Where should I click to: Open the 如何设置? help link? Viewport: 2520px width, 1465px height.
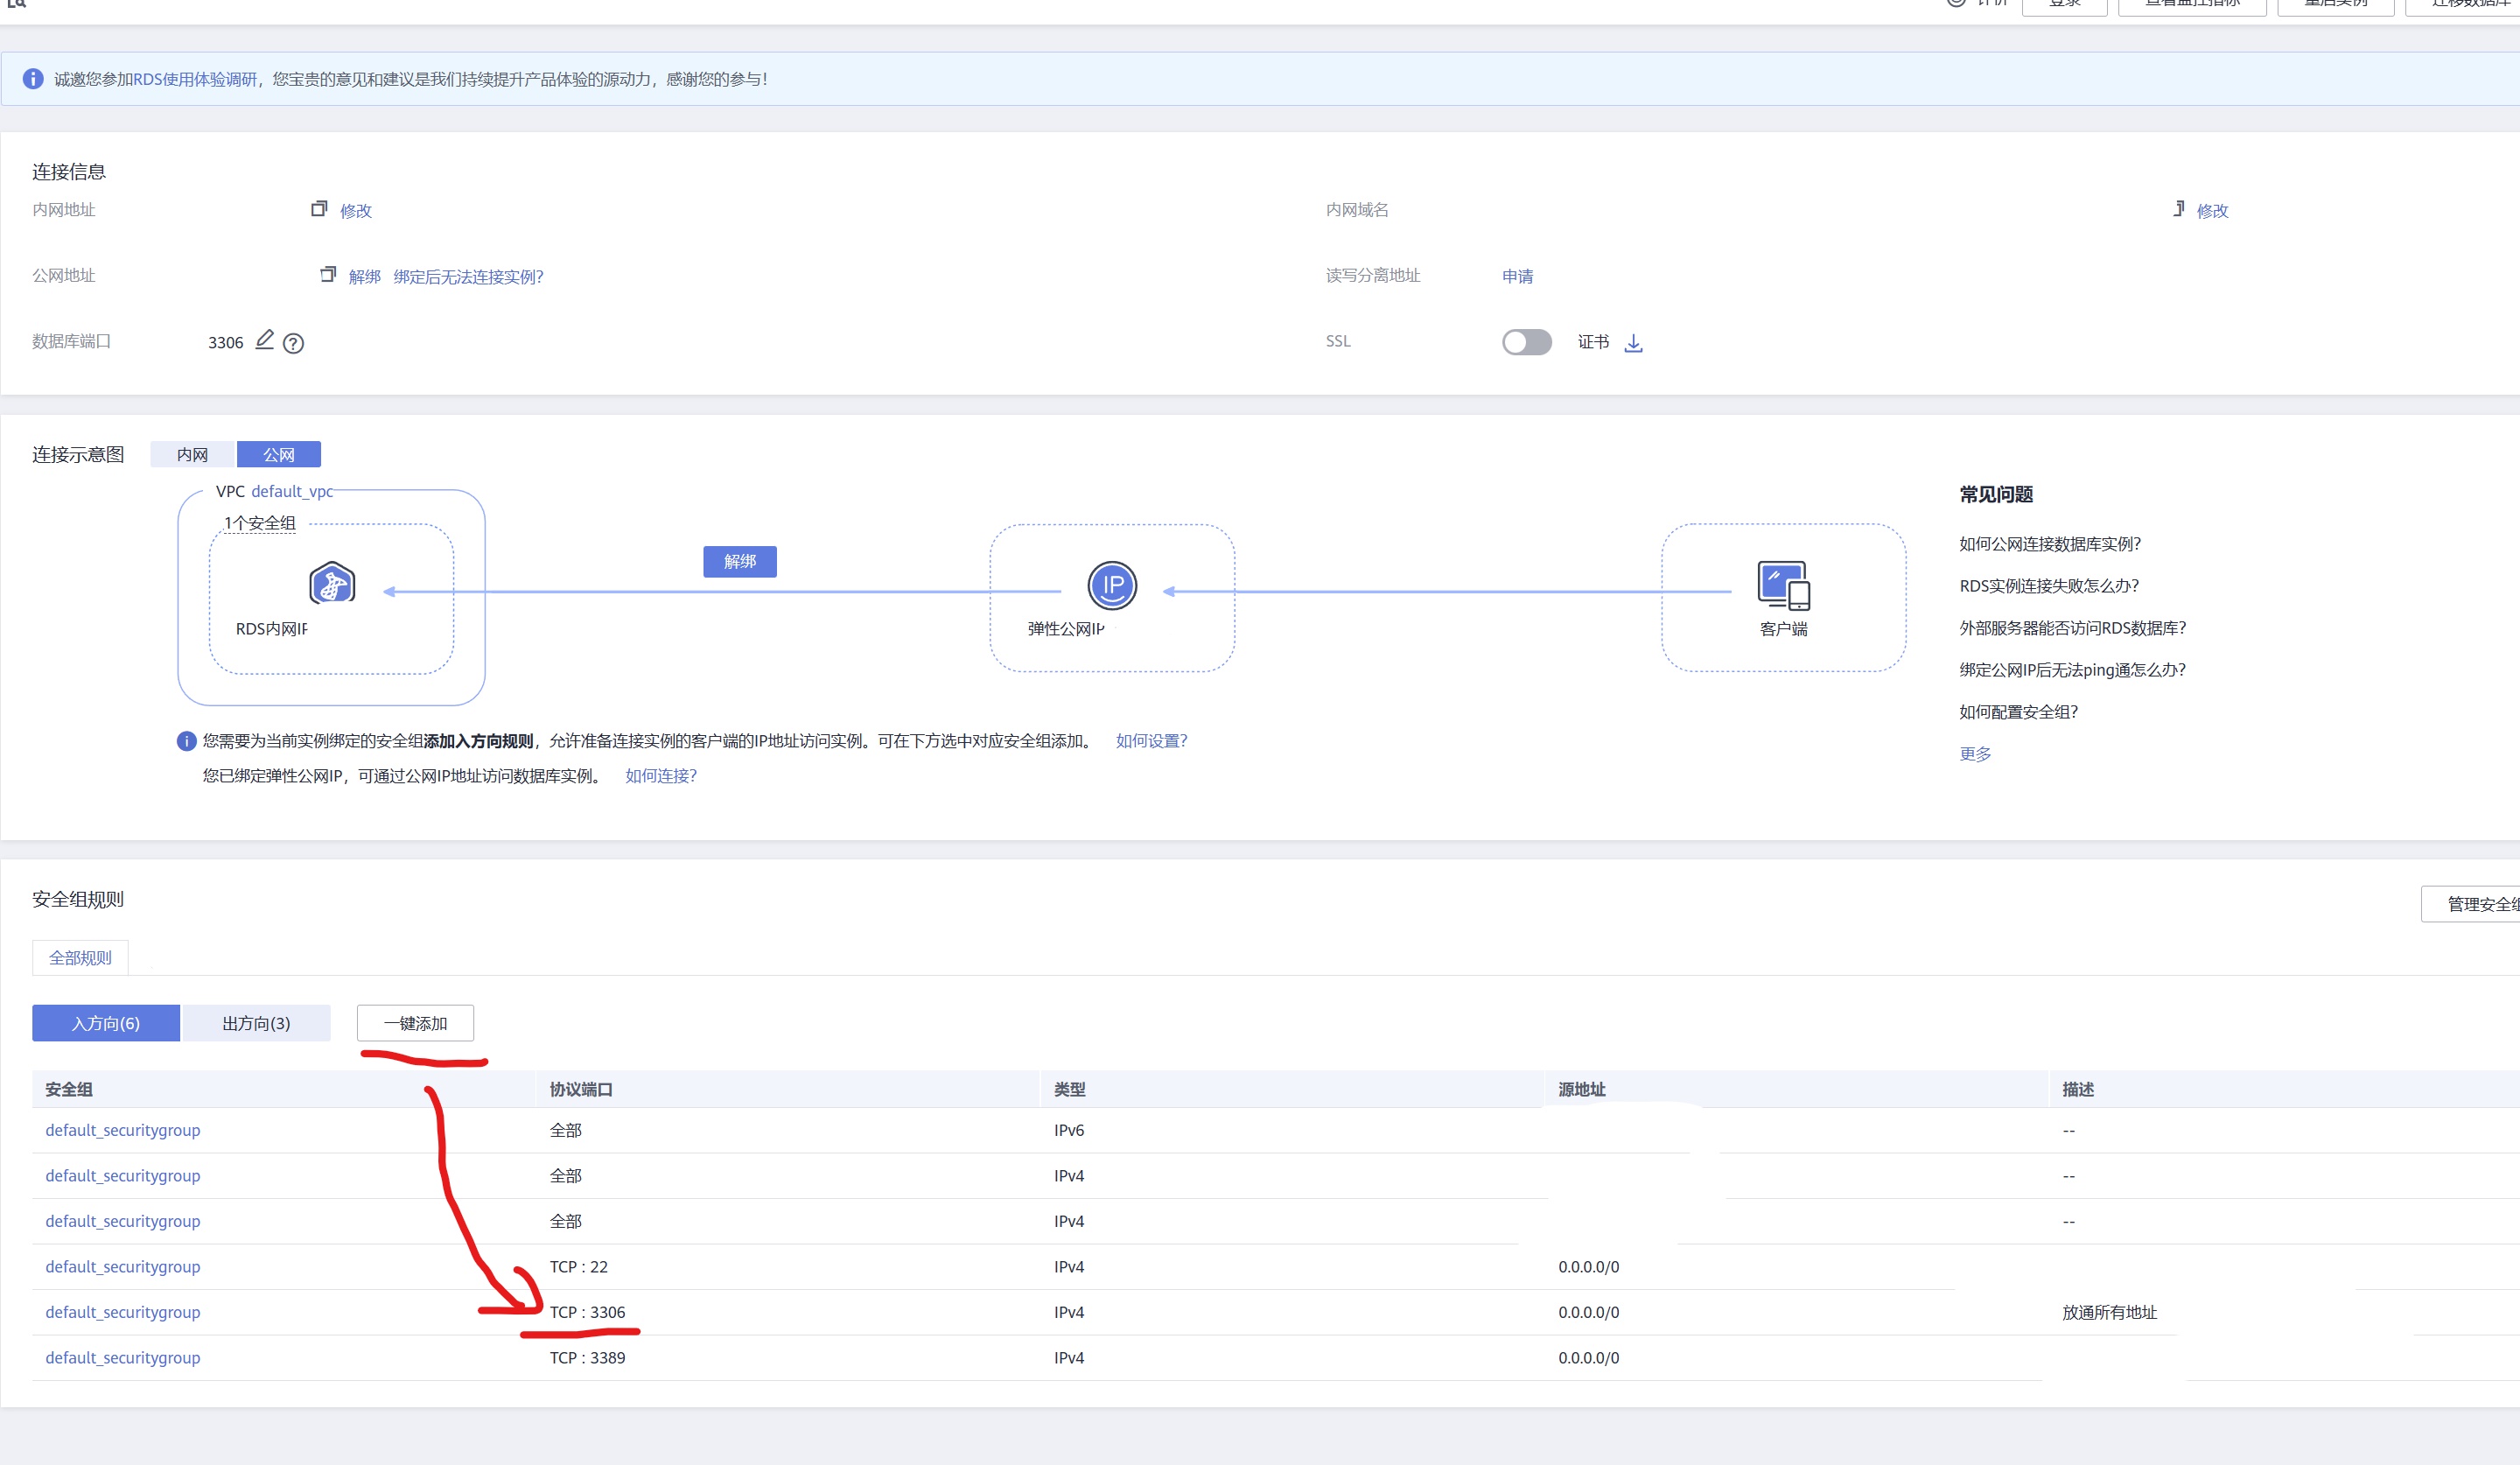1151,740
